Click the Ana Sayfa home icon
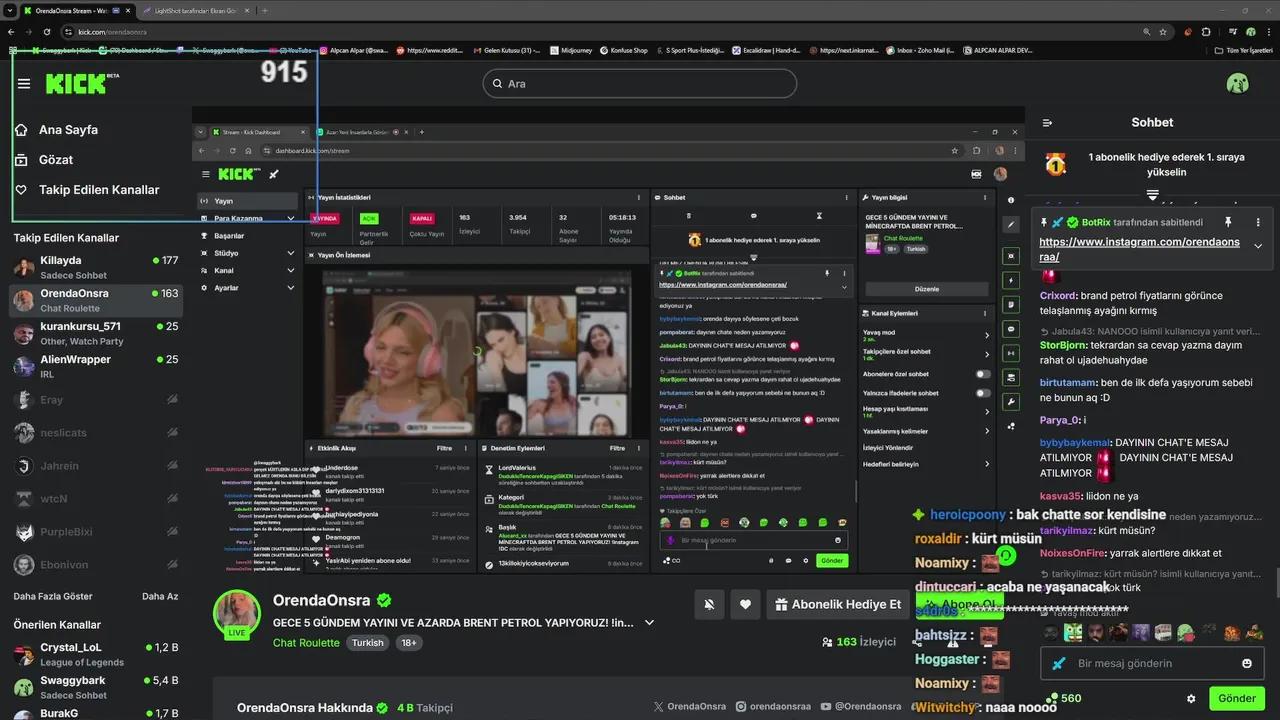The height and width of the screenshot is (720, 1280). click(21, 130)
